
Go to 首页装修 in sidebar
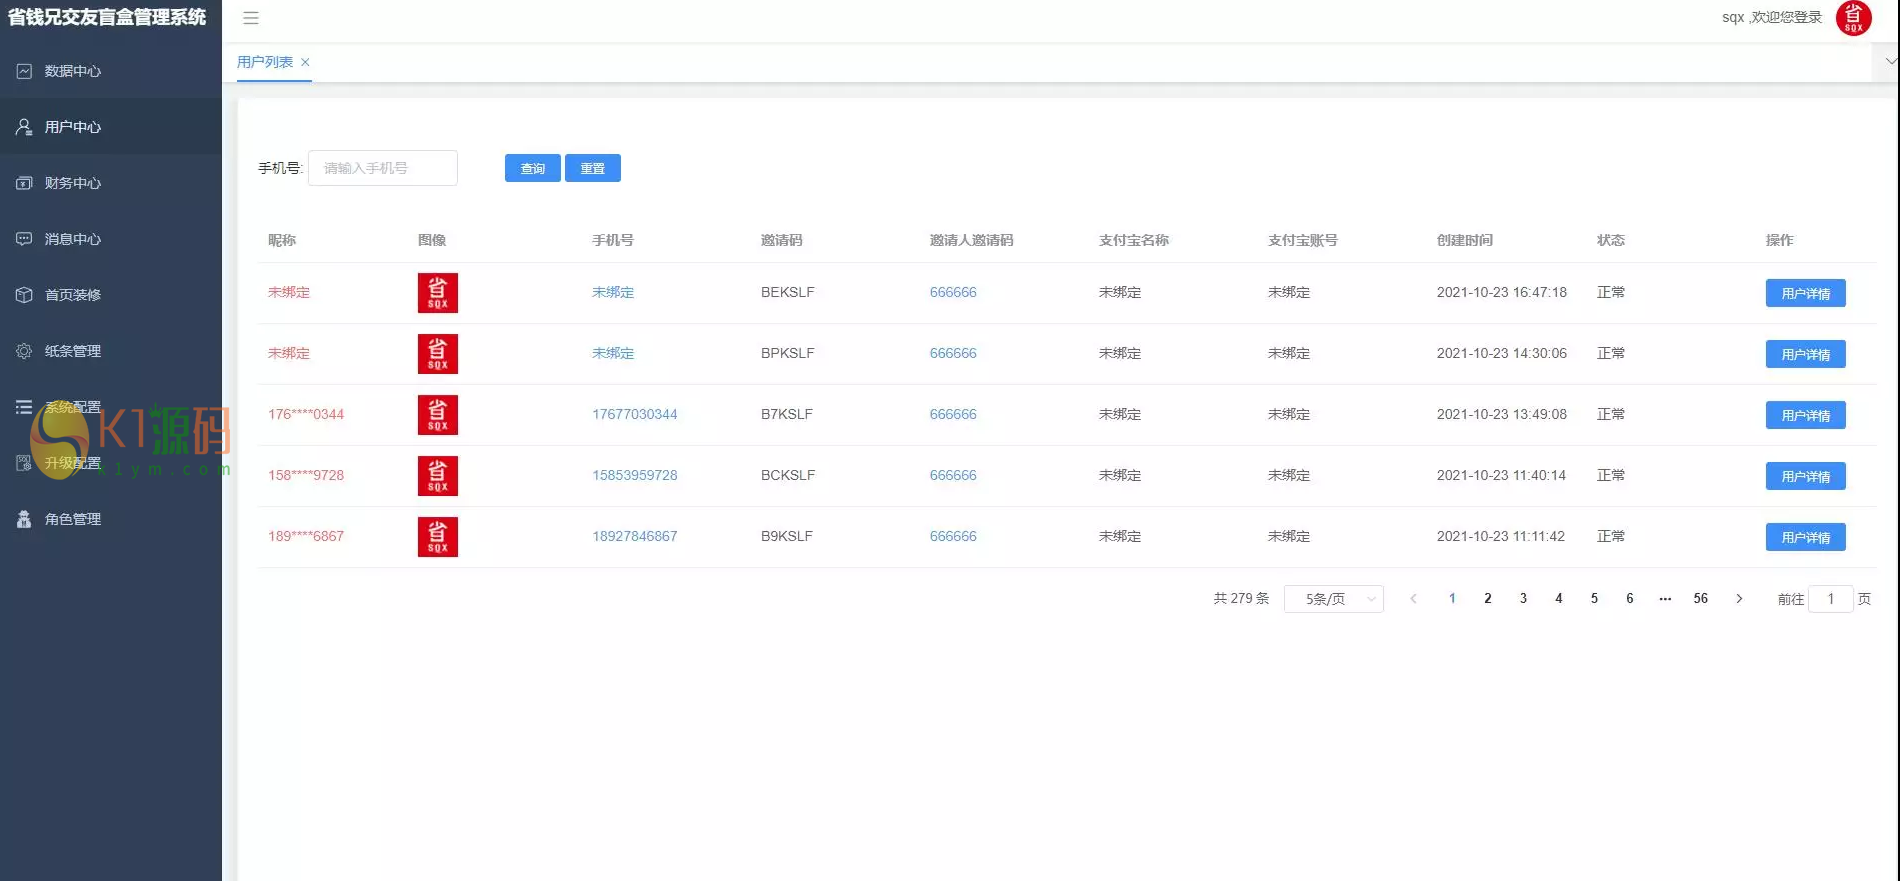(72, 295)
